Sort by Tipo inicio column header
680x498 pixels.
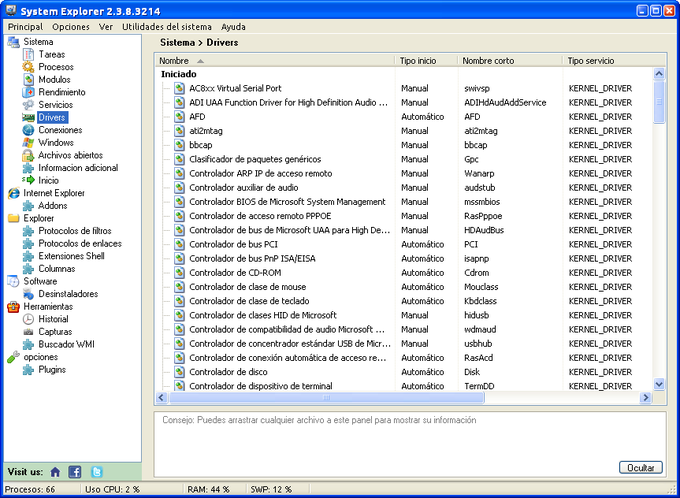click(426, 61)
